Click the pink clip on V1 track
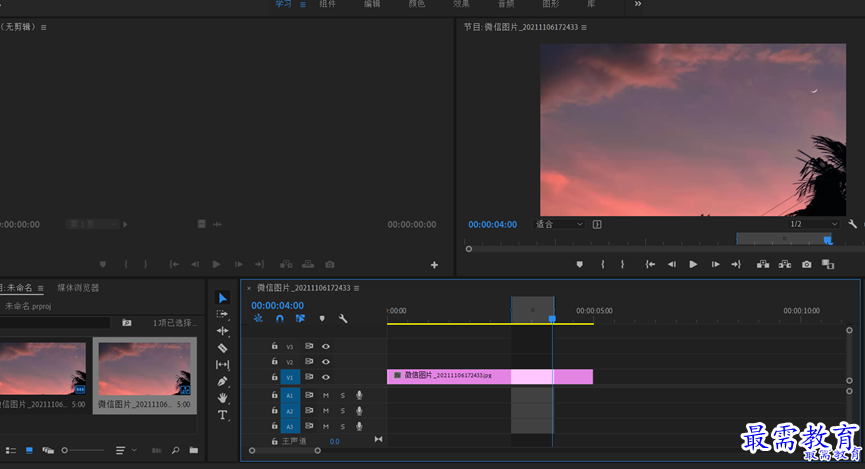The height and width of the screenshot is (469, 865). click(490, 377)
